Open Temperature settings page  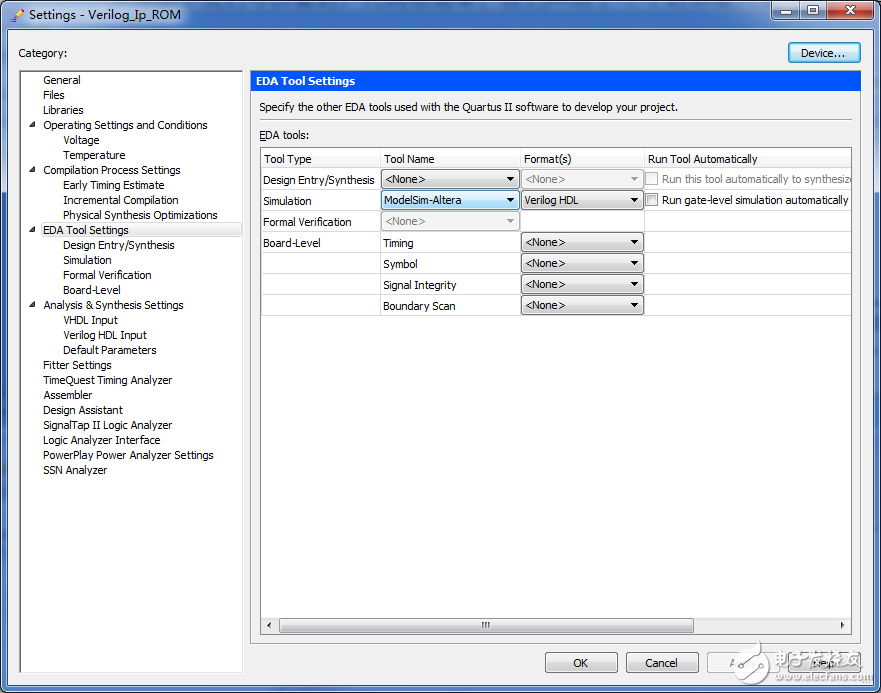point(94,155)
